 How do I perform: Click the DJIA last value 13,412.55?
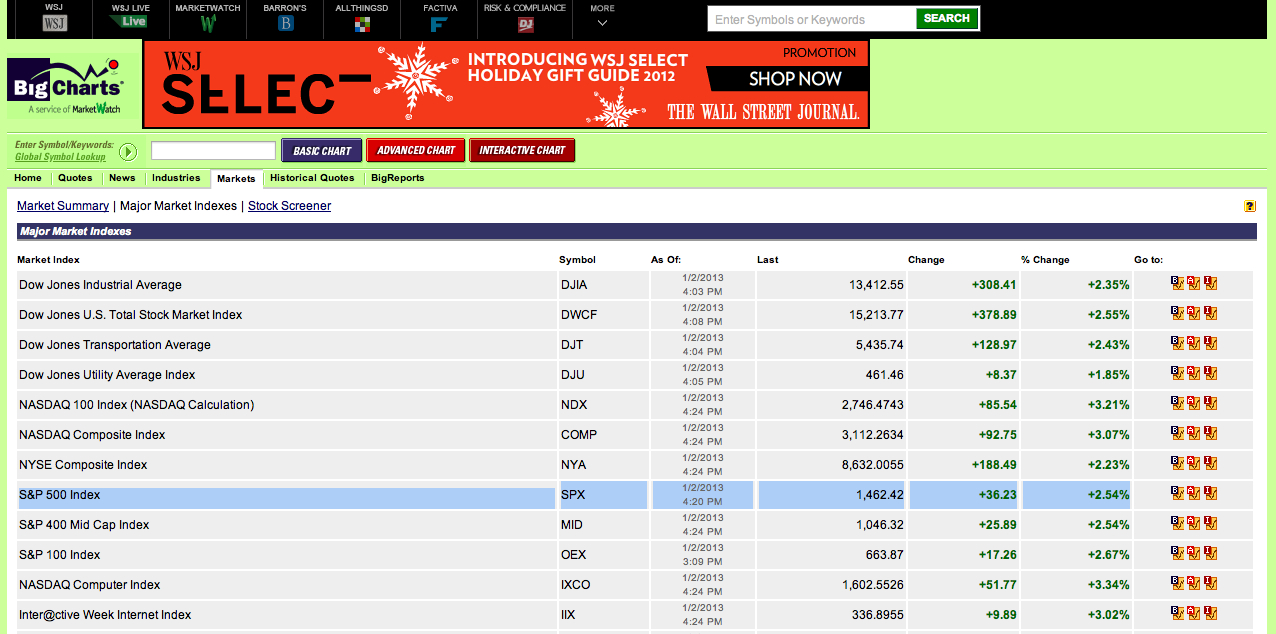(876, 285)
